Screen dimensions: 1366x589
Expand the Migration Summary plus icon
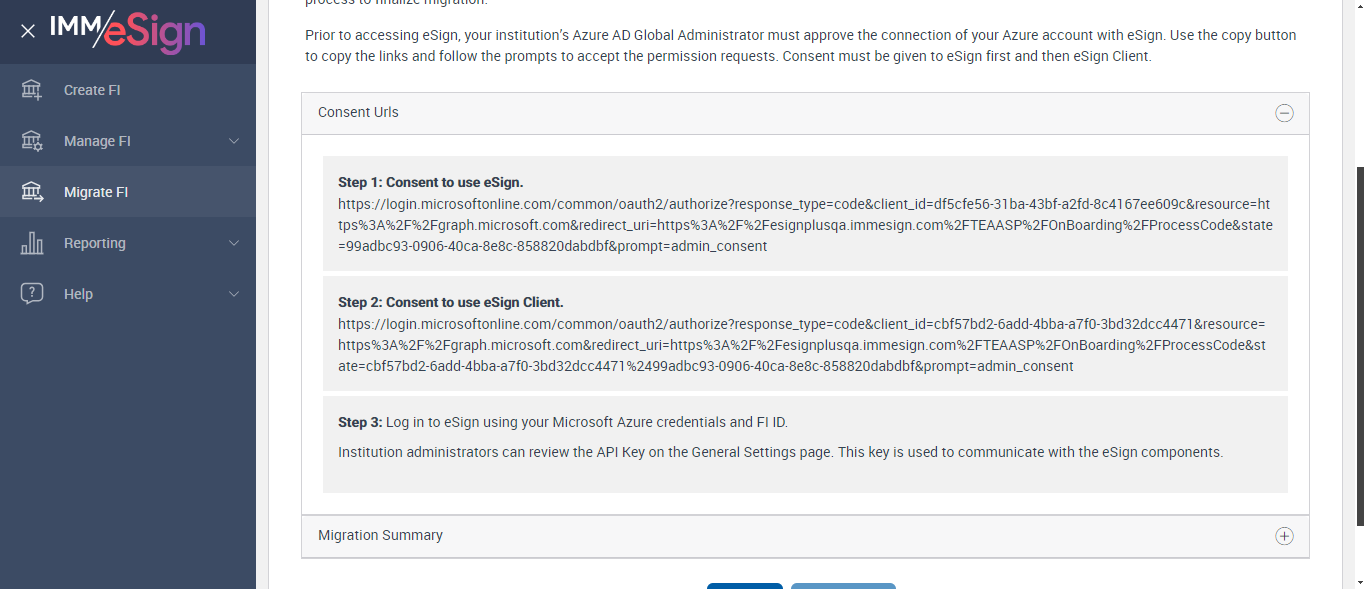(1284, 536)
